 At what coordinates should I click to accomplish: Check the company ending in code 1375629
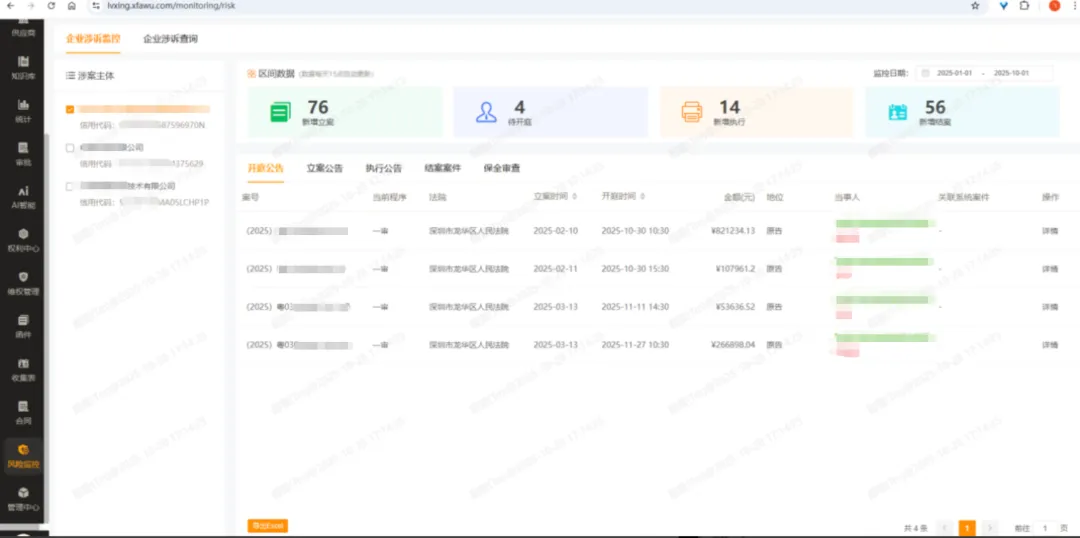click(70, 147)
